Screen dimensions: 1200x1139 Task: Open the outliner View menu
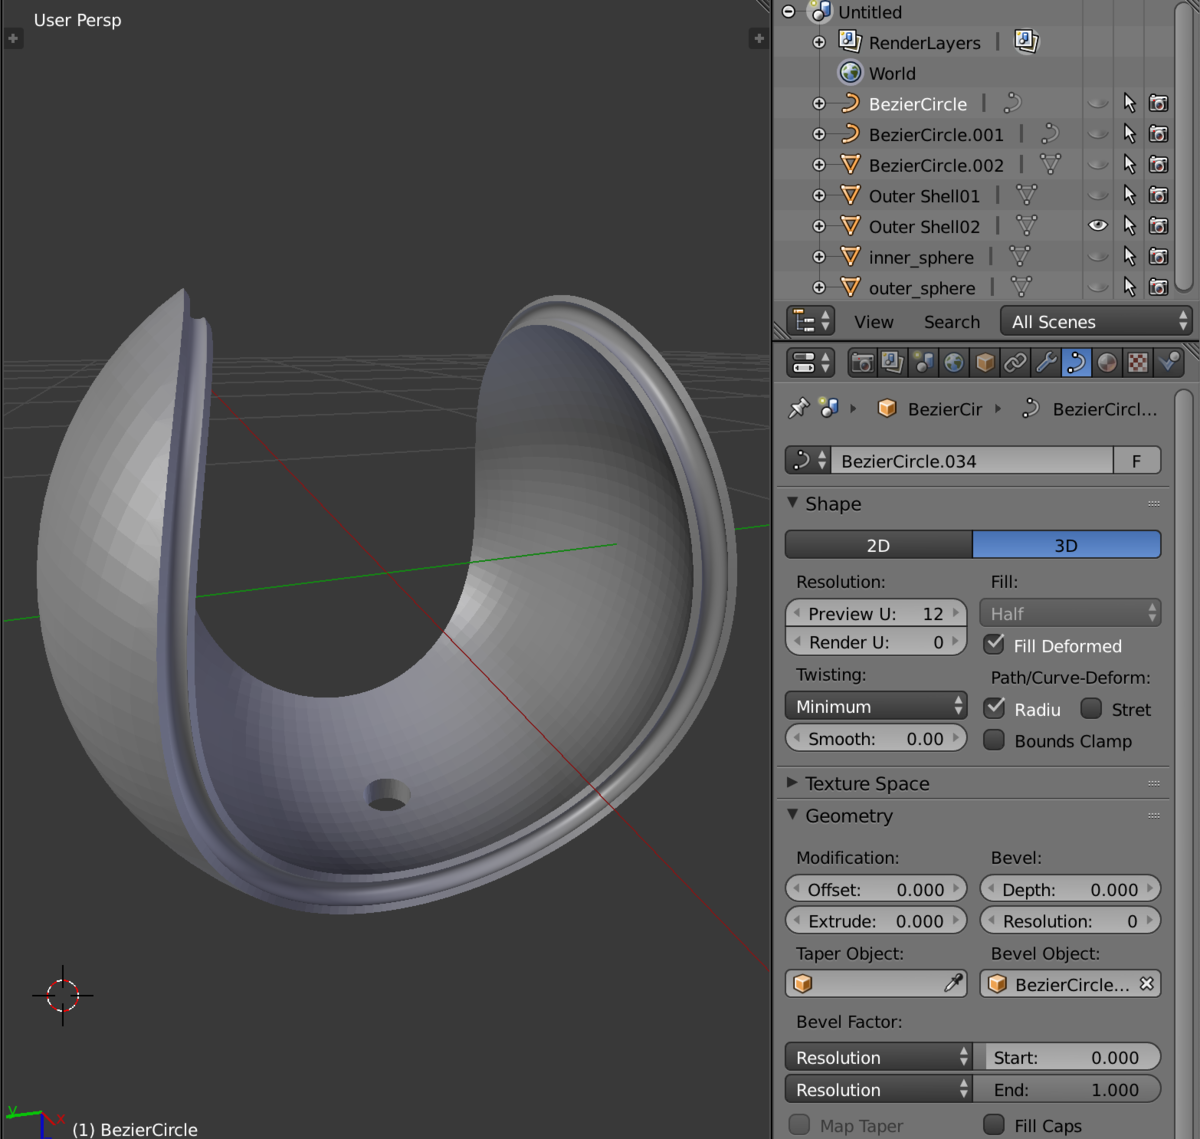(x=874, y=321)
